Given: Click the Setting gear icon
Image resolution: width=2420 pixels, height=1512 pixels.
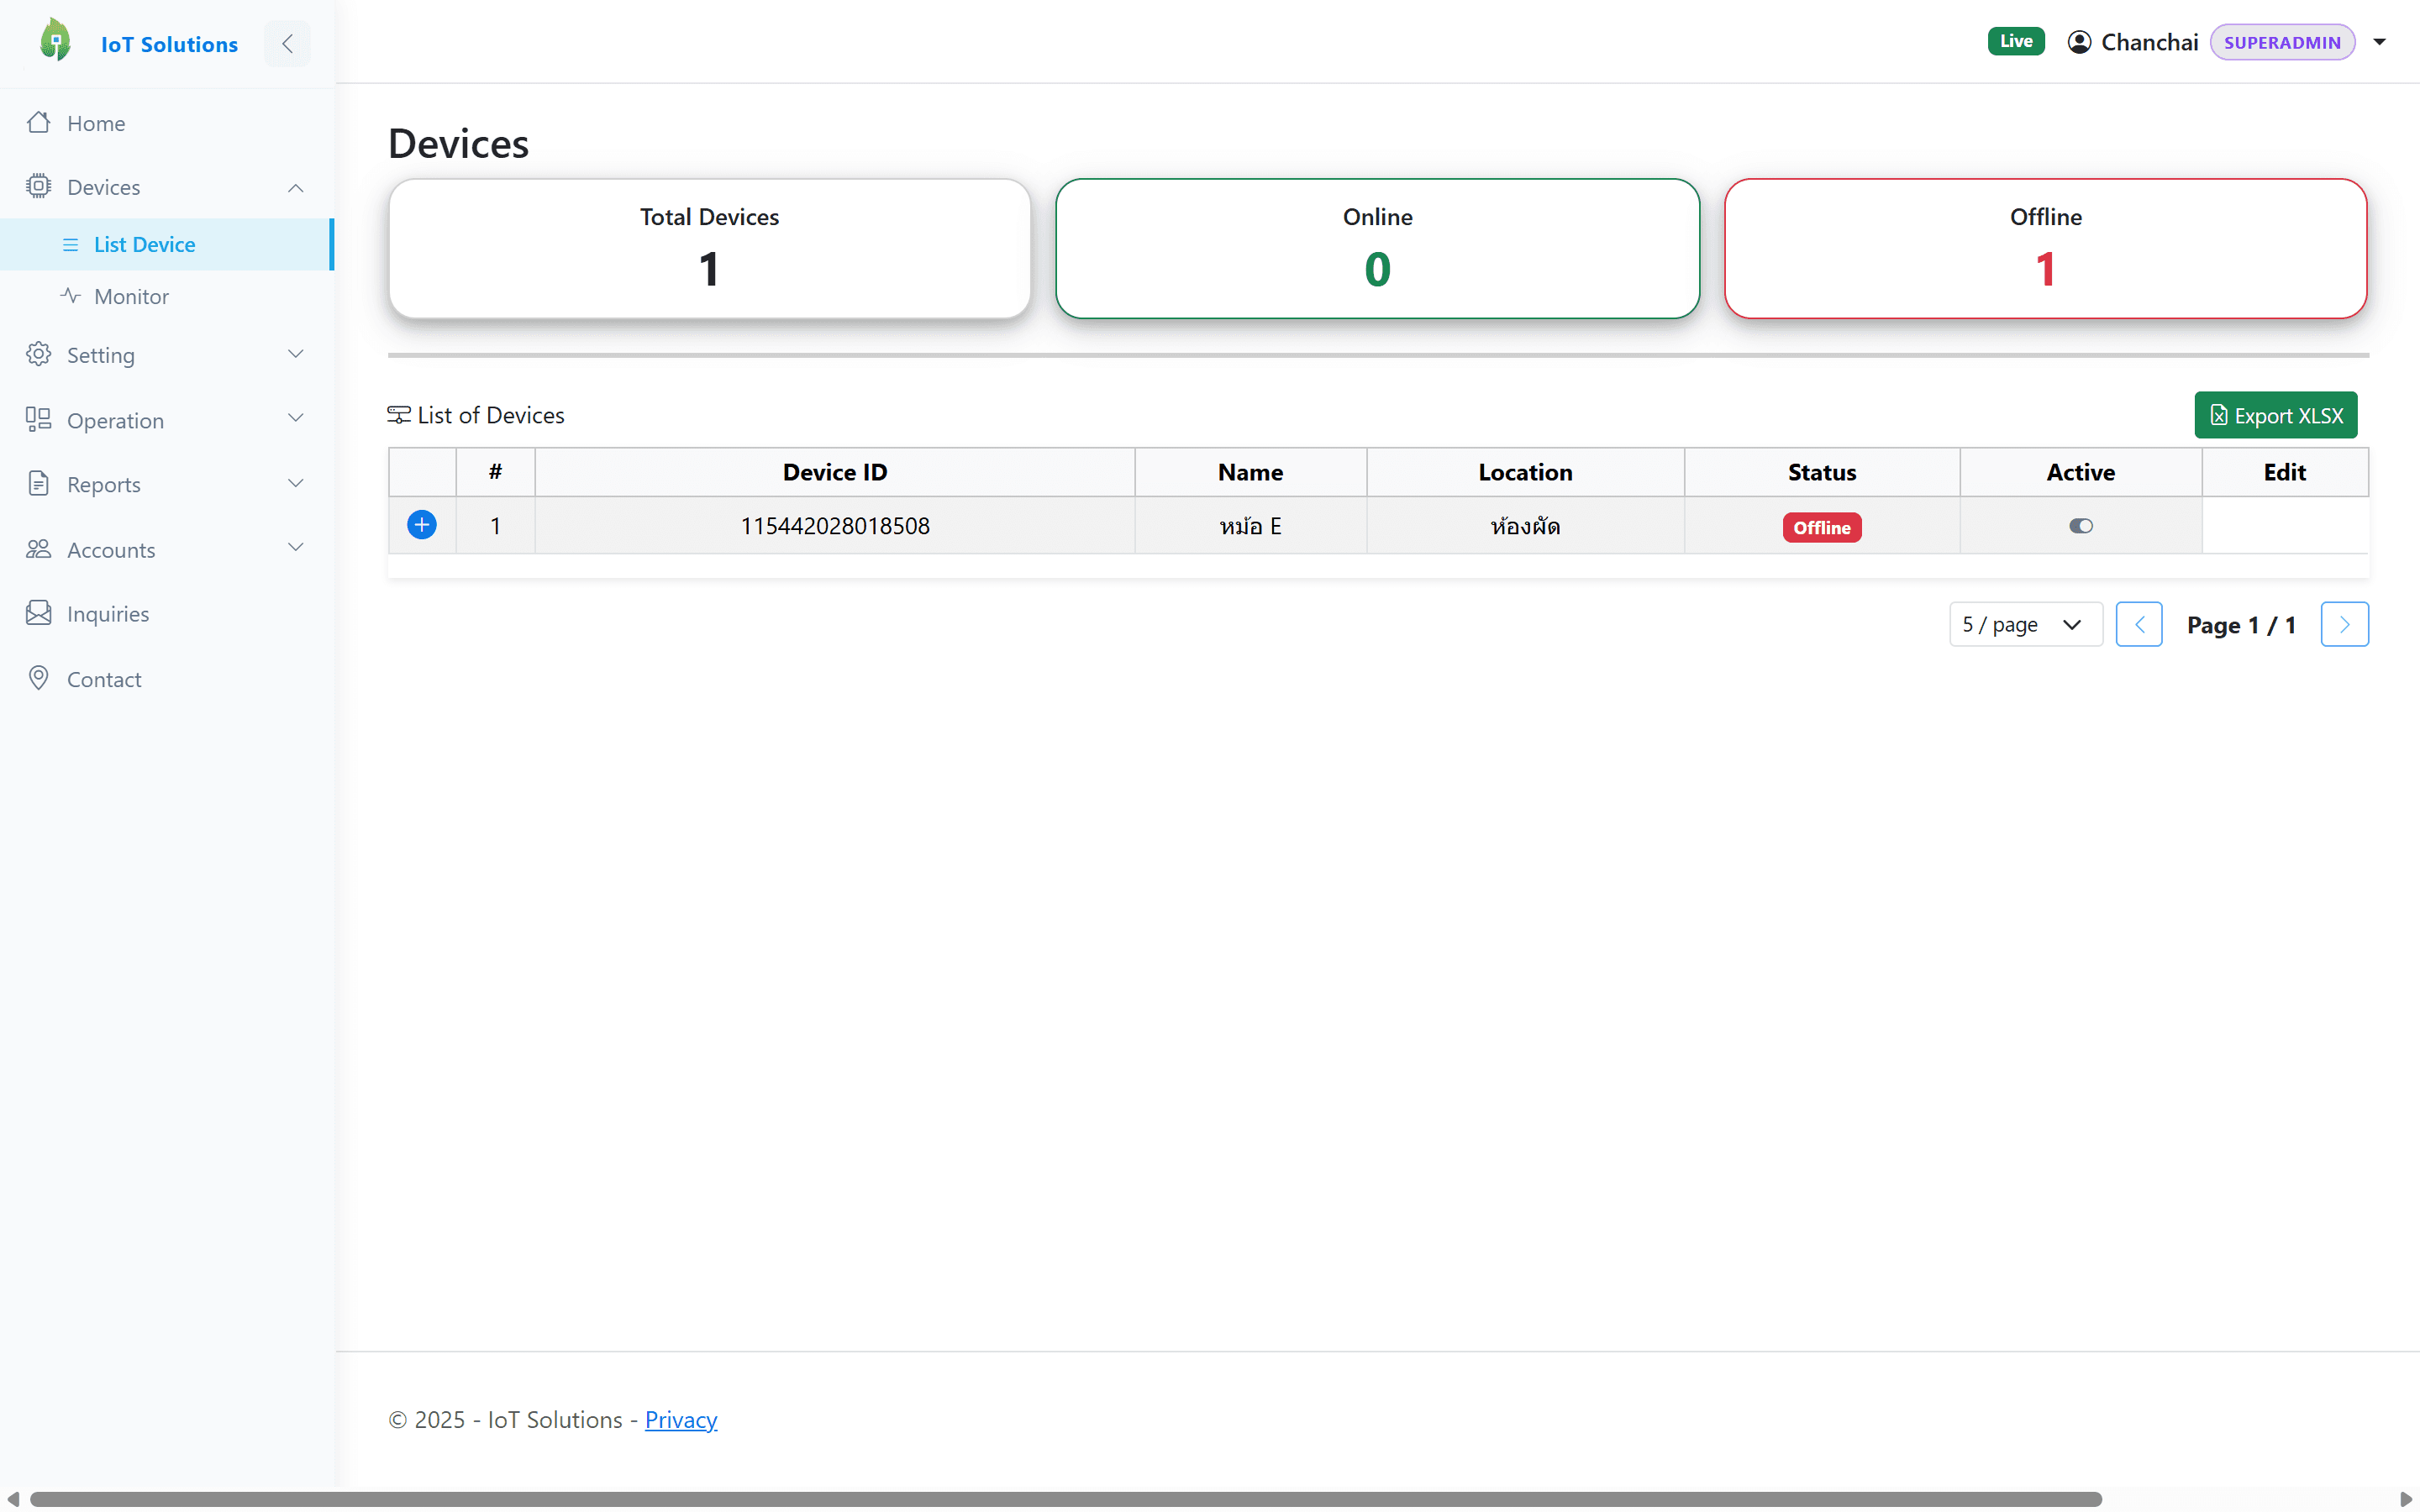Looking at the screenshot, I should (39, 354).
